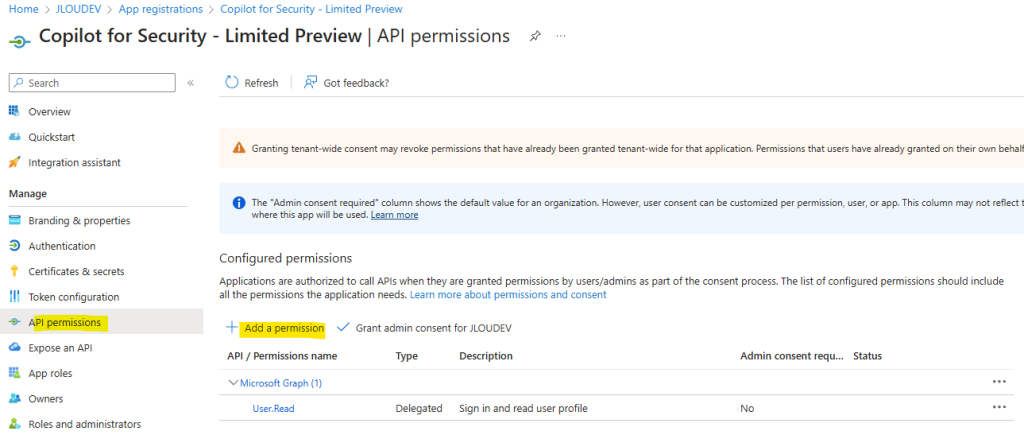
Task: Open the ellipsis menu beside the title
Action: (560, 37)
